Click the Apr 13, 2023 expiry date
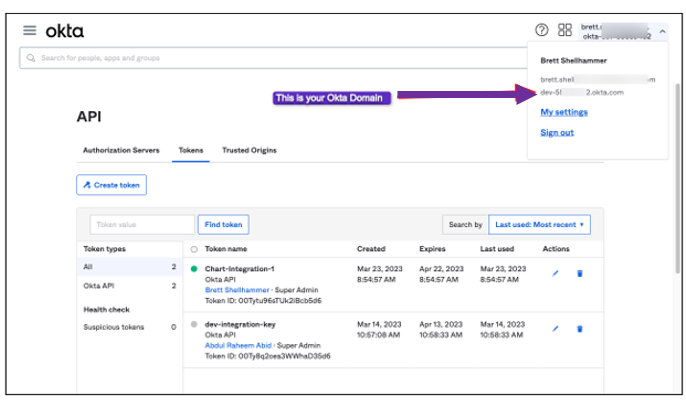 coord(441,324)
